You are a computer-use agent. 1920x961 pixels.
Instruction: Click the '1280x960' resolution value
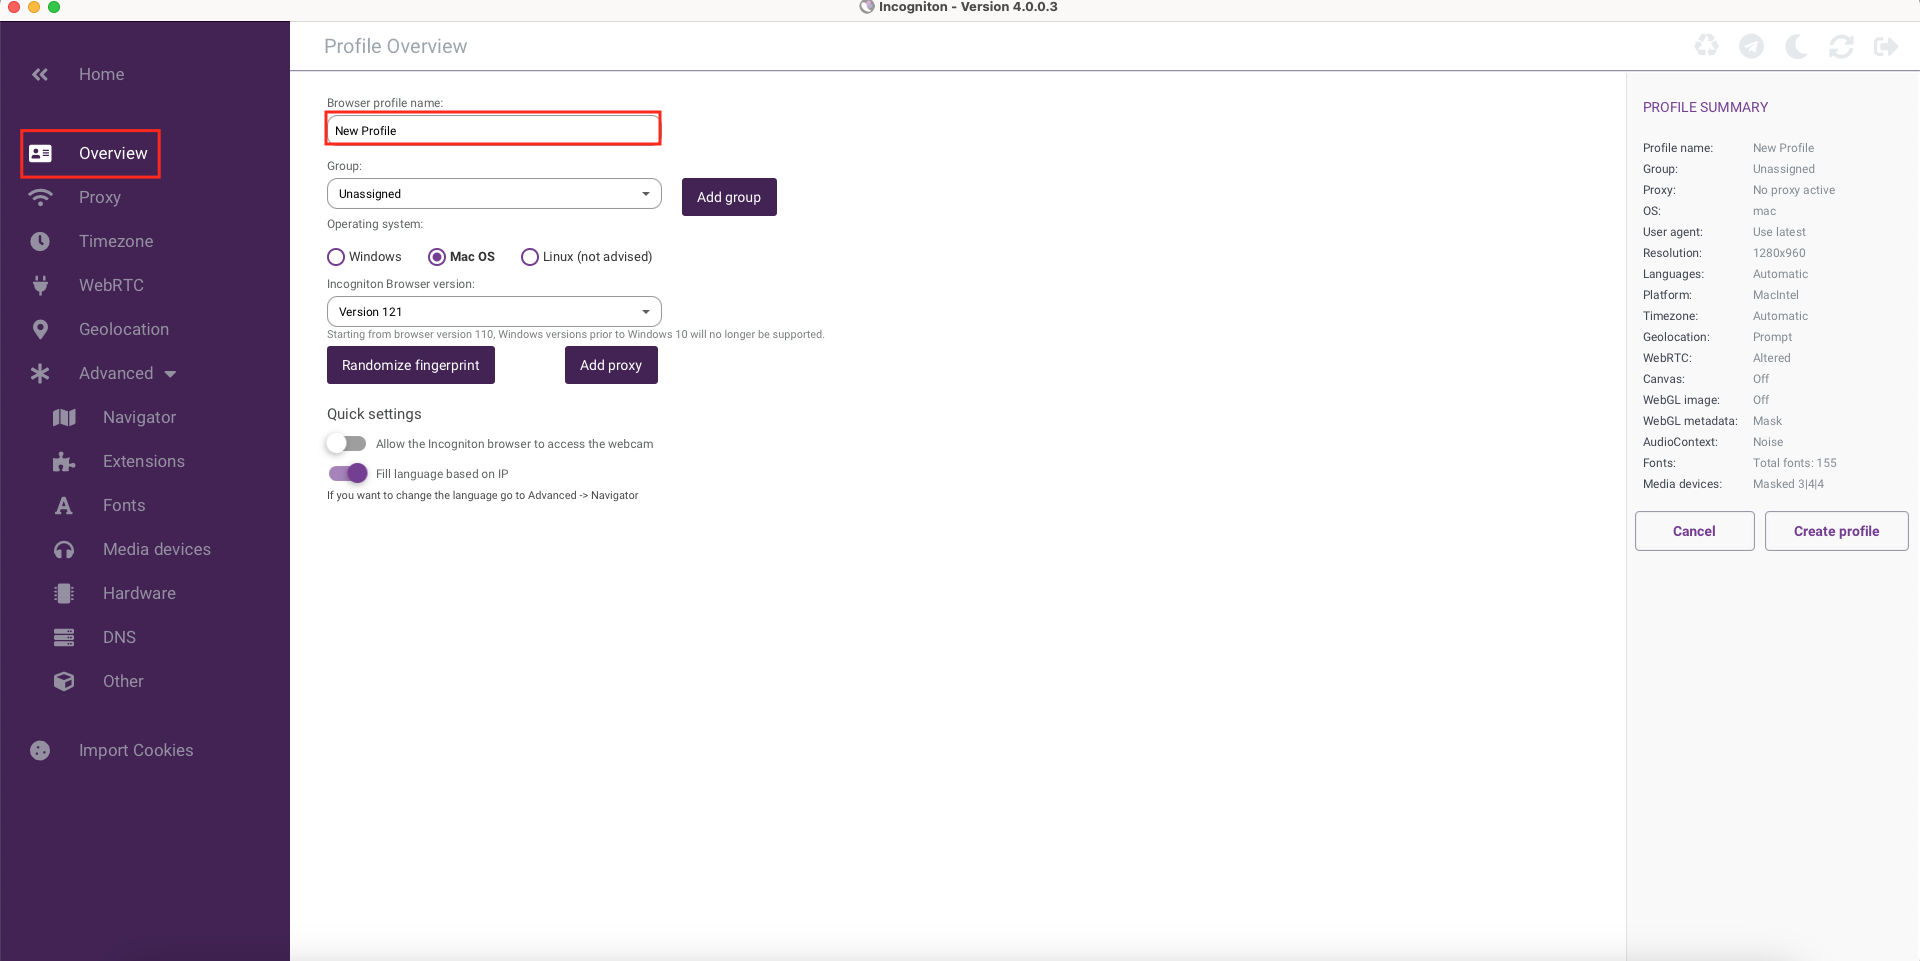1779,253
